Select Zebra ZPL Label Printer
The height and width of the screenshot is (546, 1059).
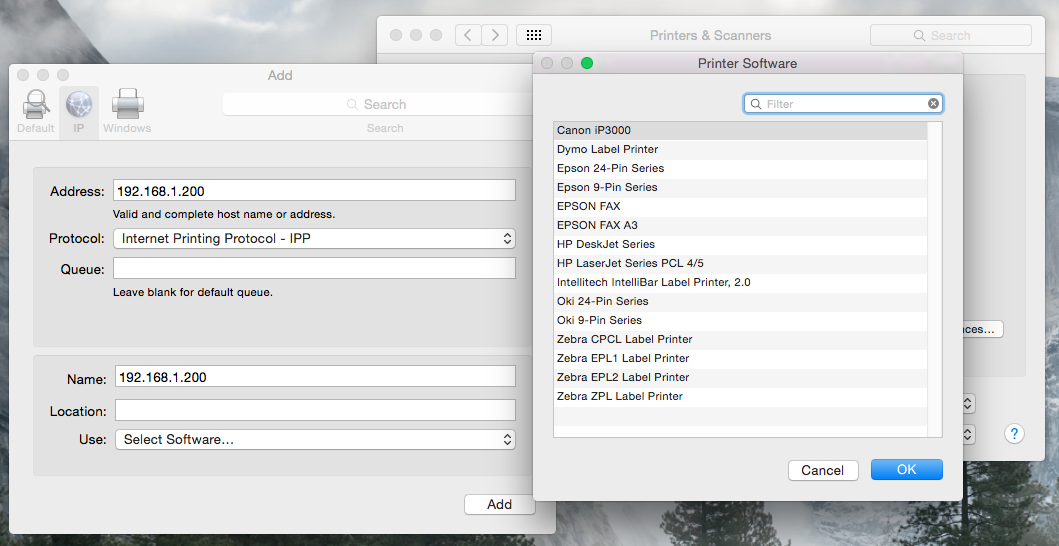pyautogui.click(x=740, y=396)
